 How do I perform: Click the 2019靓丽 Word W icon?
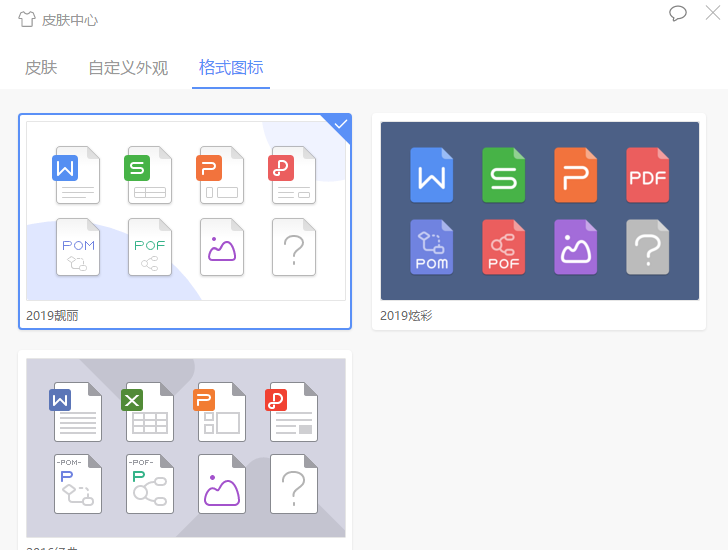pos(76,175)
